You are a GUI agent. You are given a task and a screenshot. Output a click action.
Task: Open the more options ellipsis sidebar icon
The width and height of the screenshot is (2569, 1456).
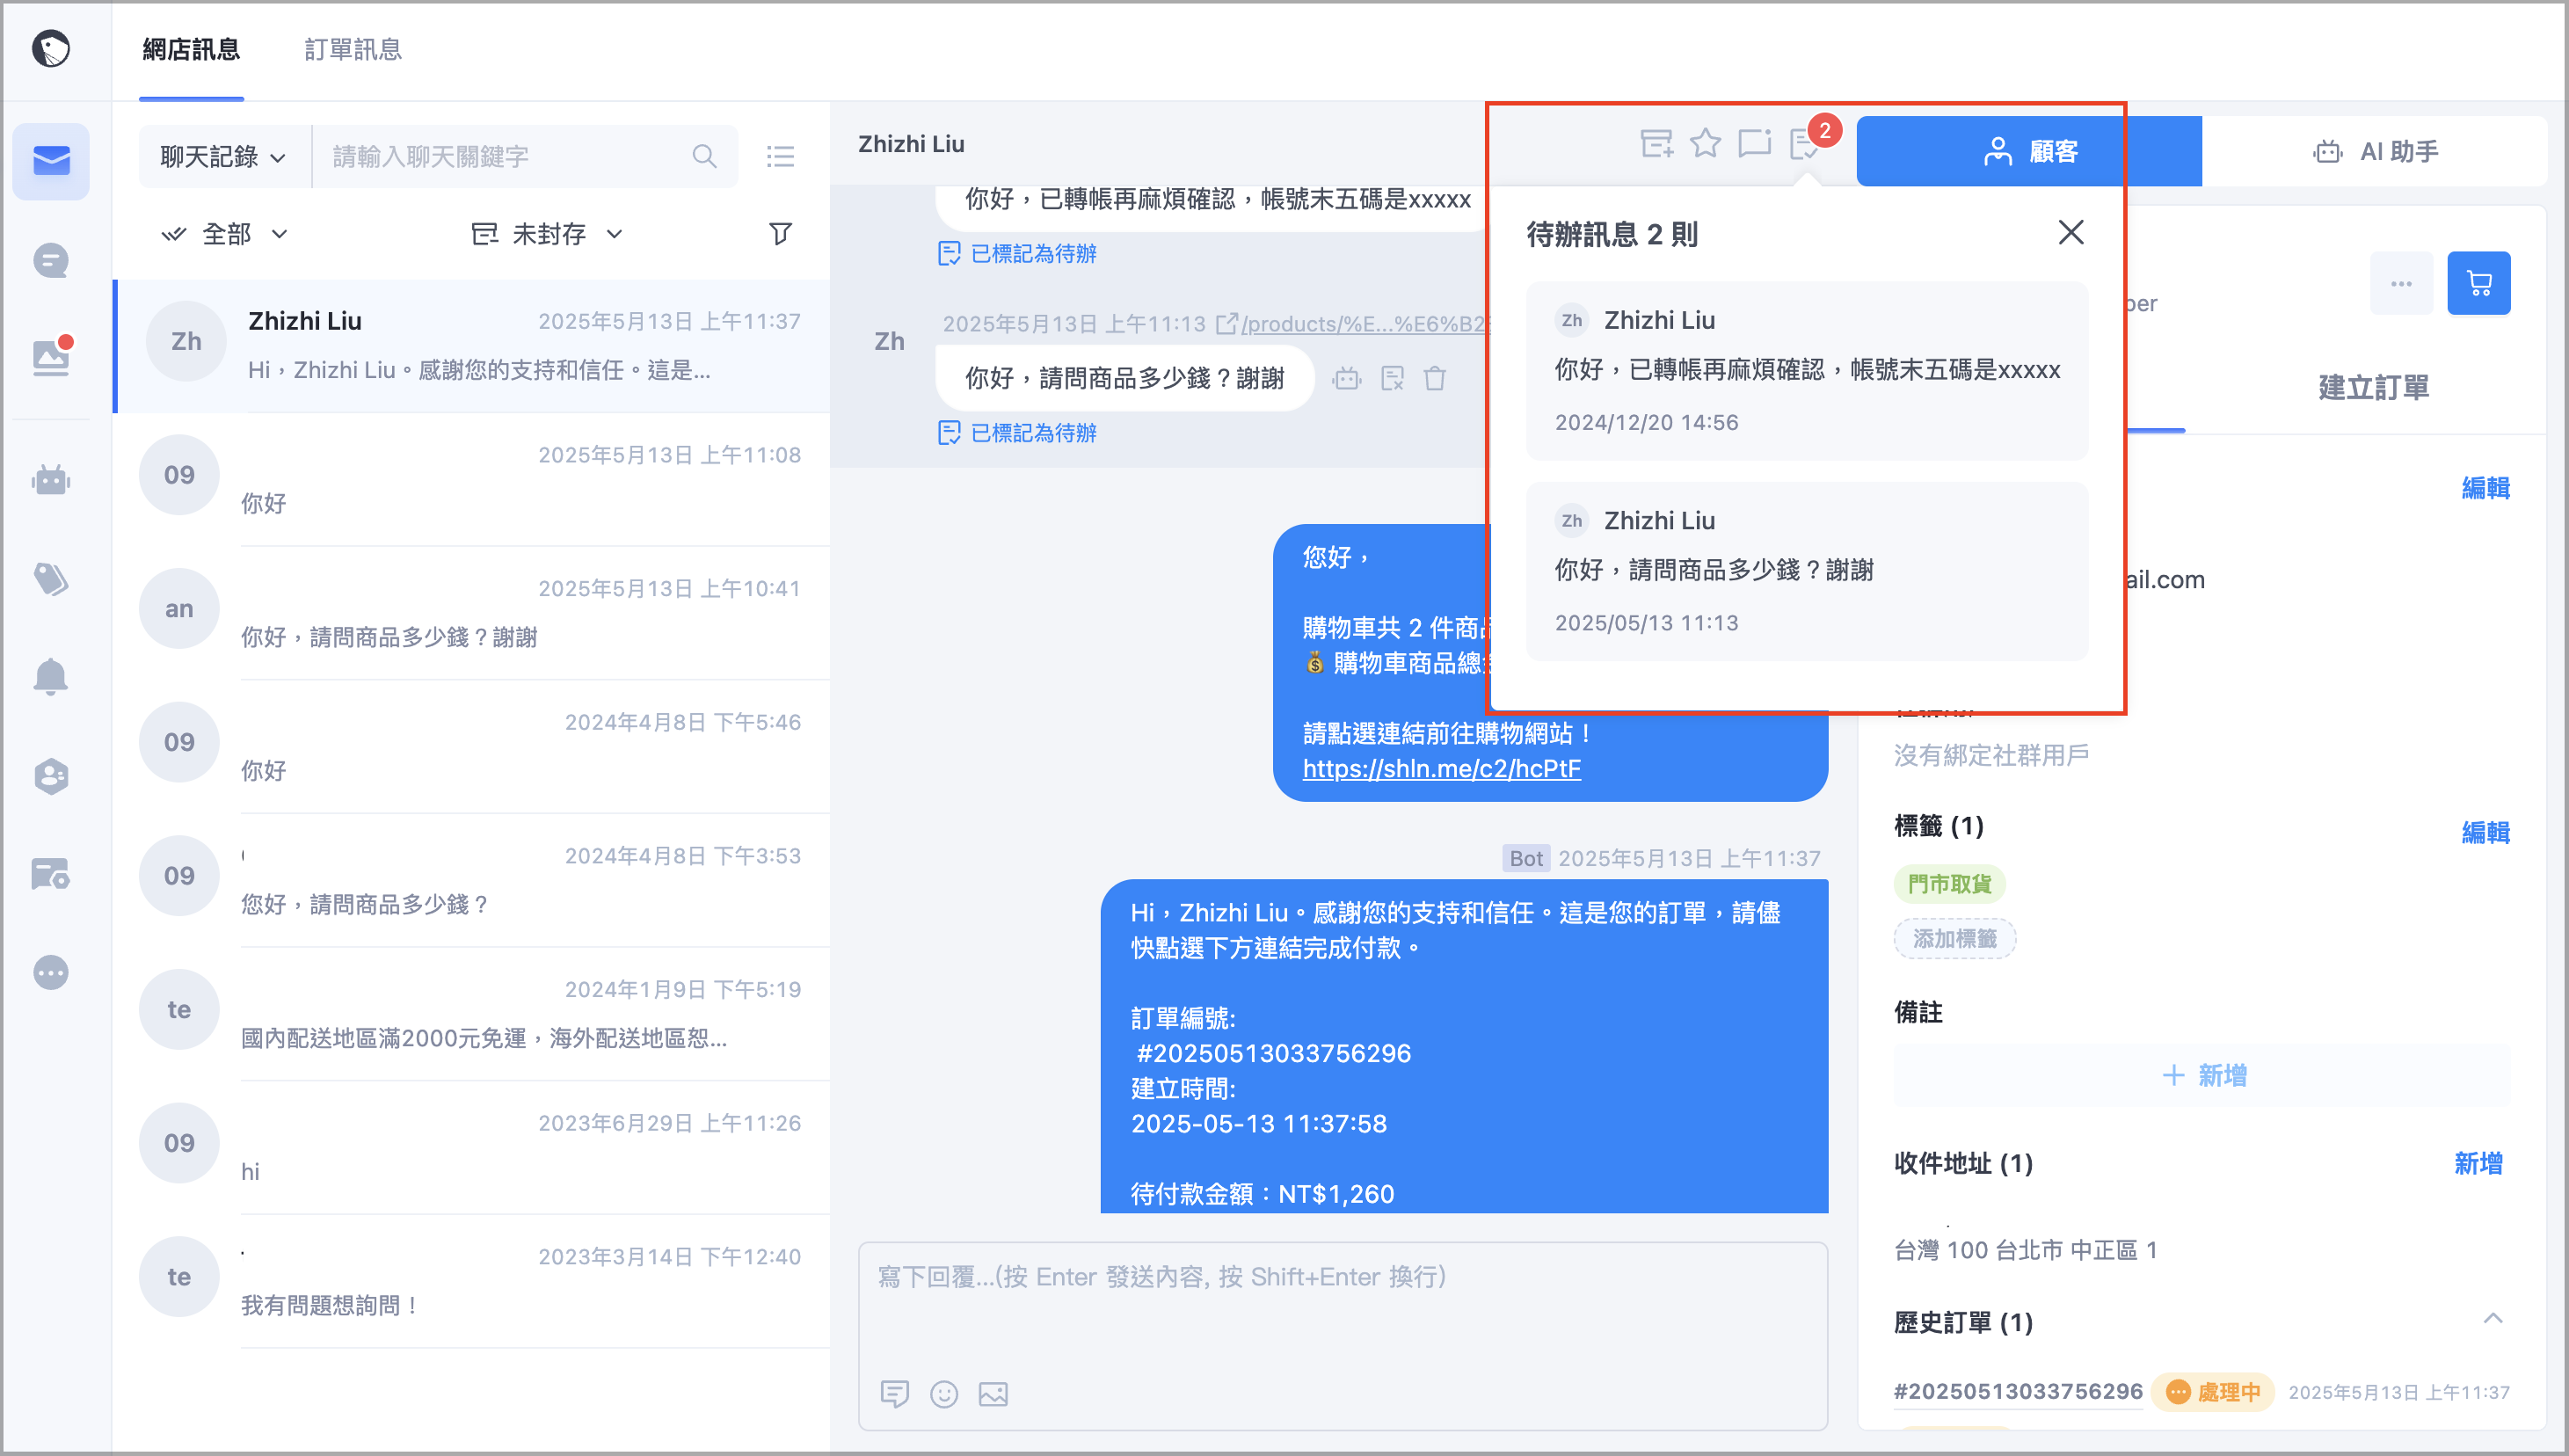[51, 972]
